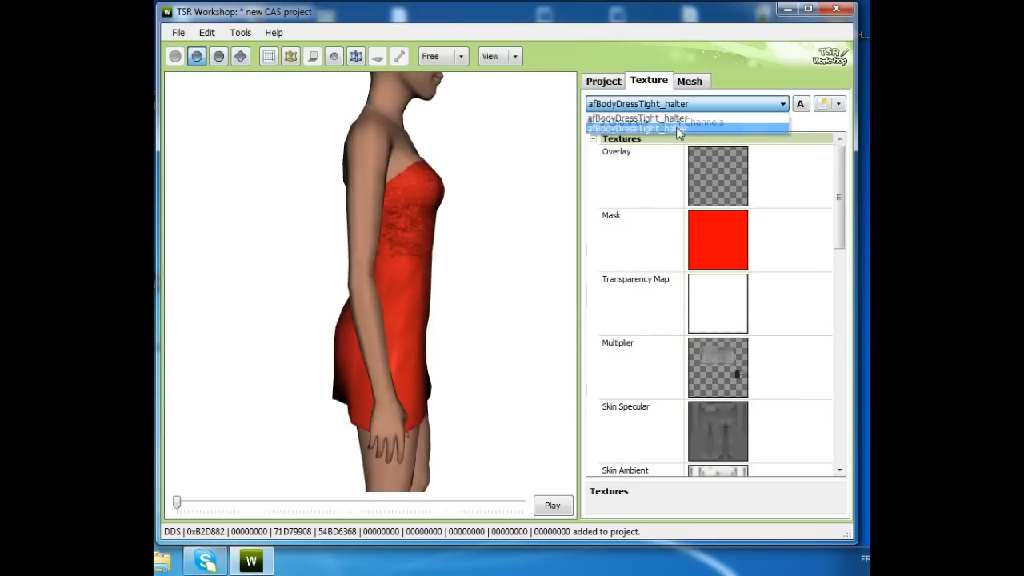
Task: Click the square wireframe grid toolbar icon
Action: tap(269, 57)
